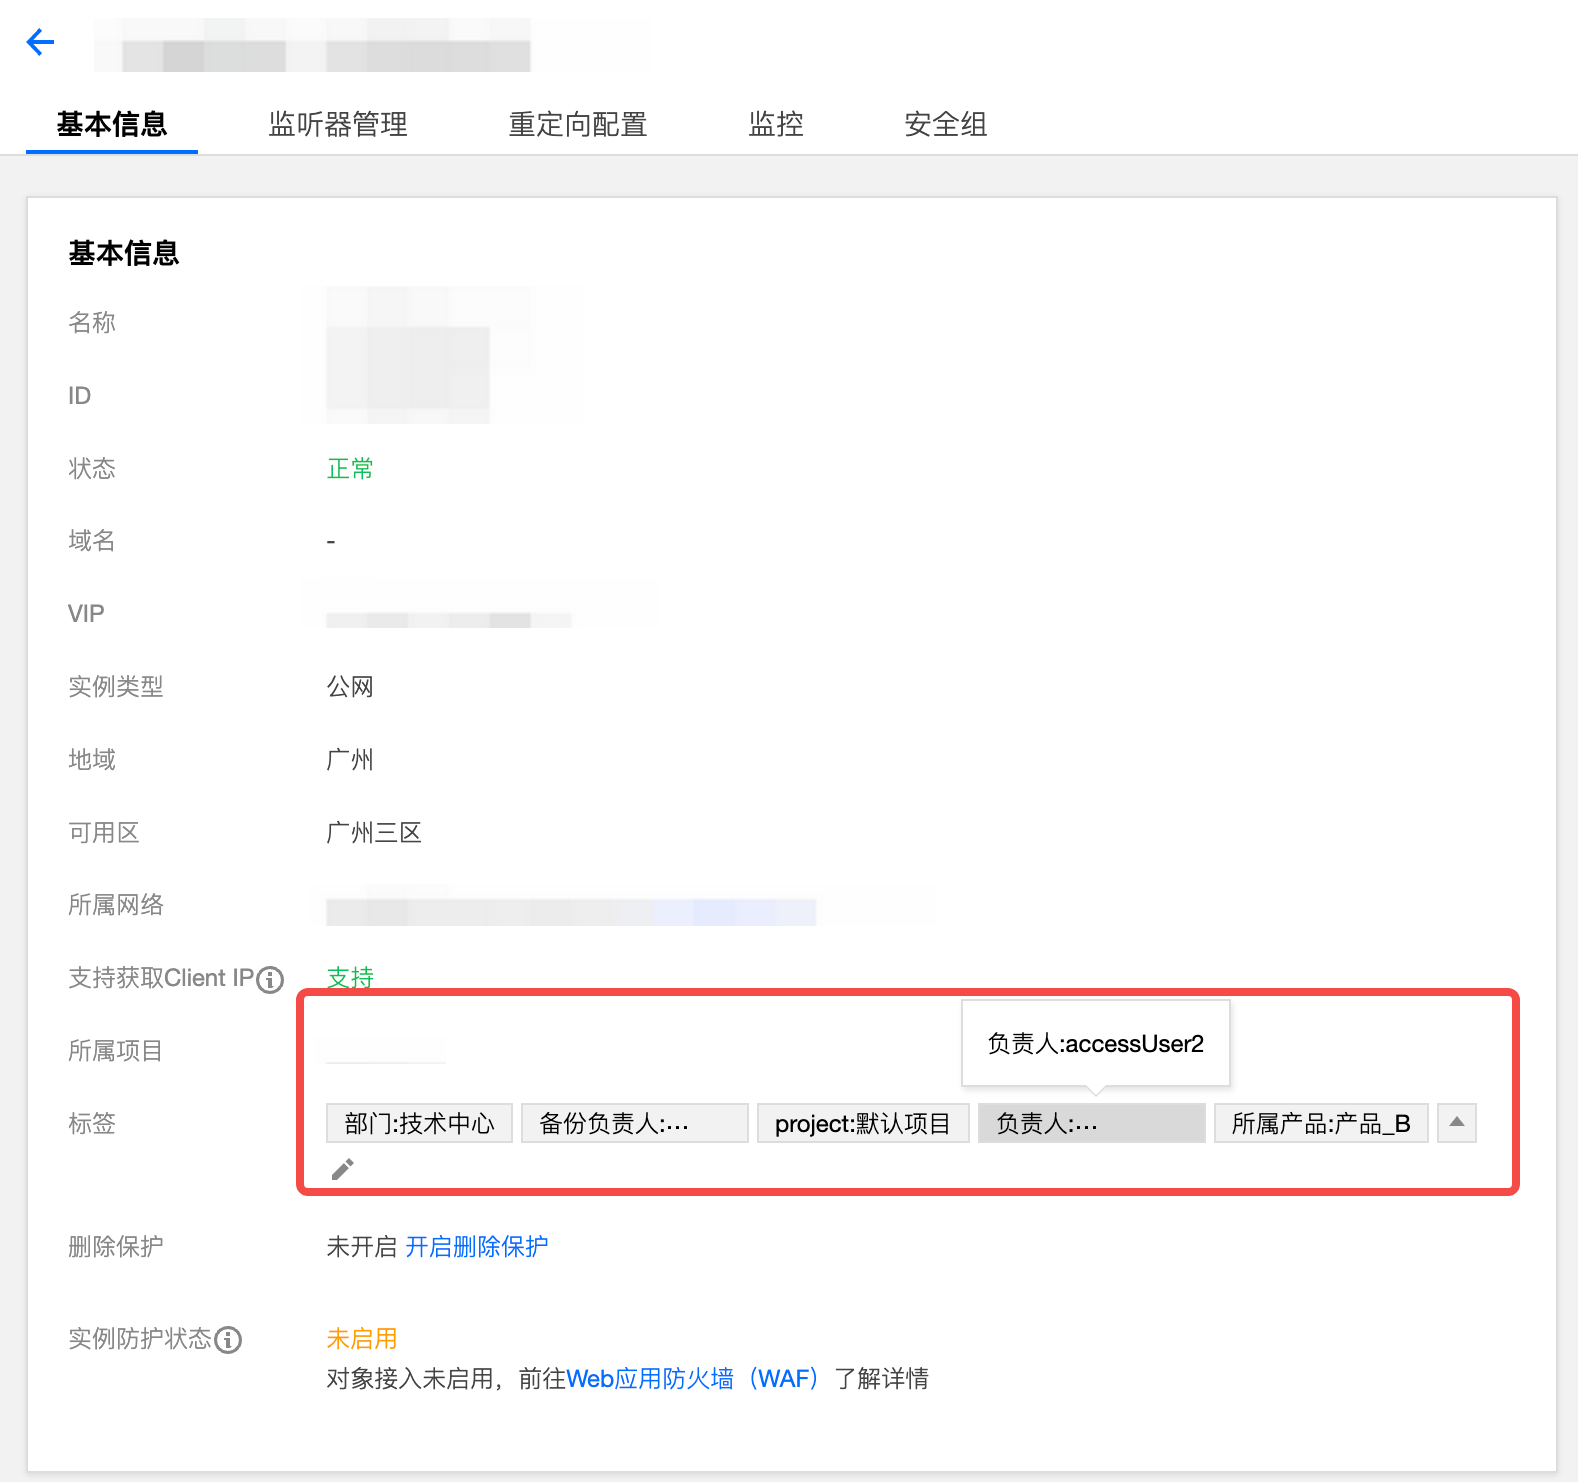Open the 监控 tab

point(776,125)
